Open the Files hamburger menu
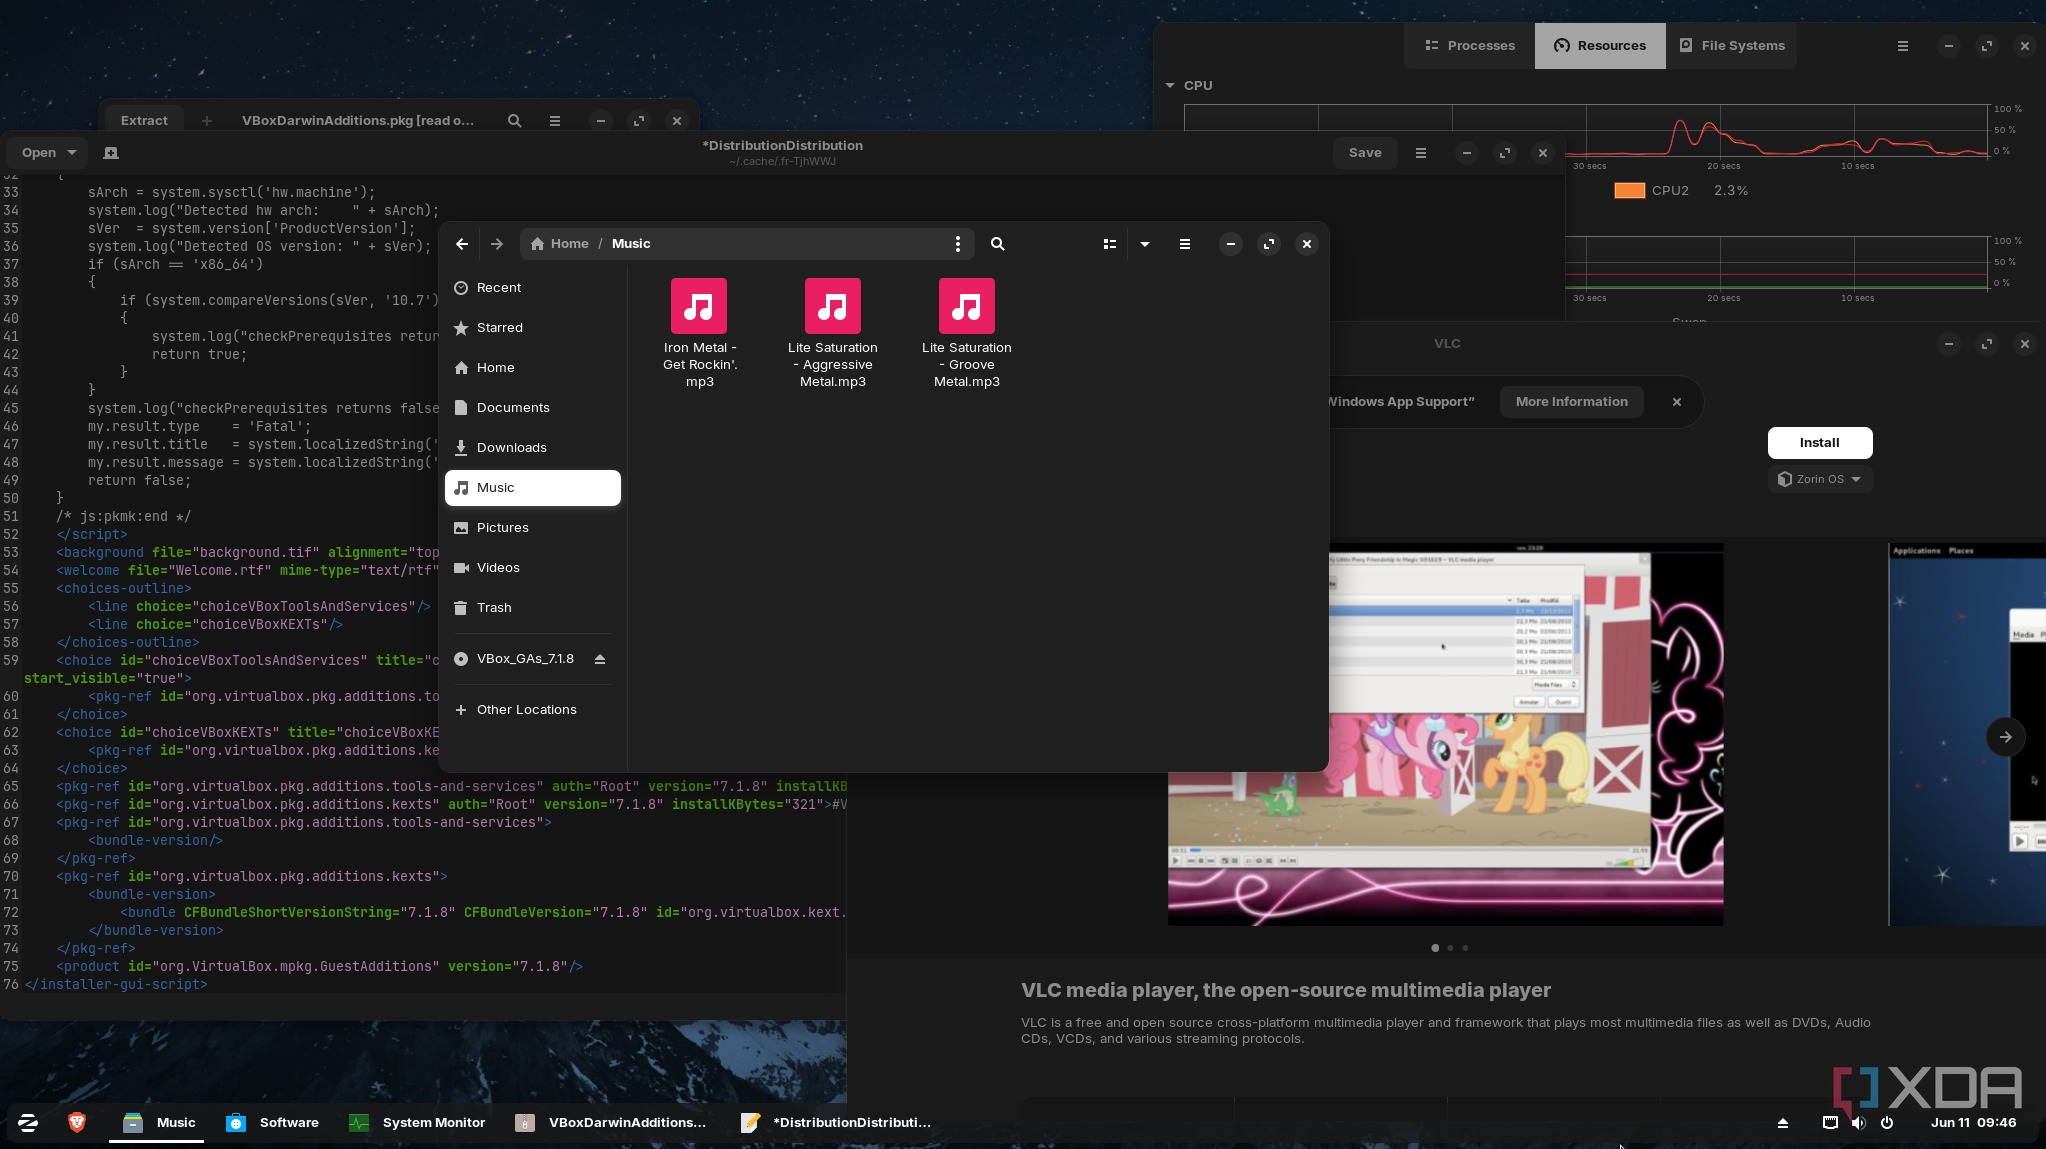The image size is (2046, 1149). [1185, 244]
